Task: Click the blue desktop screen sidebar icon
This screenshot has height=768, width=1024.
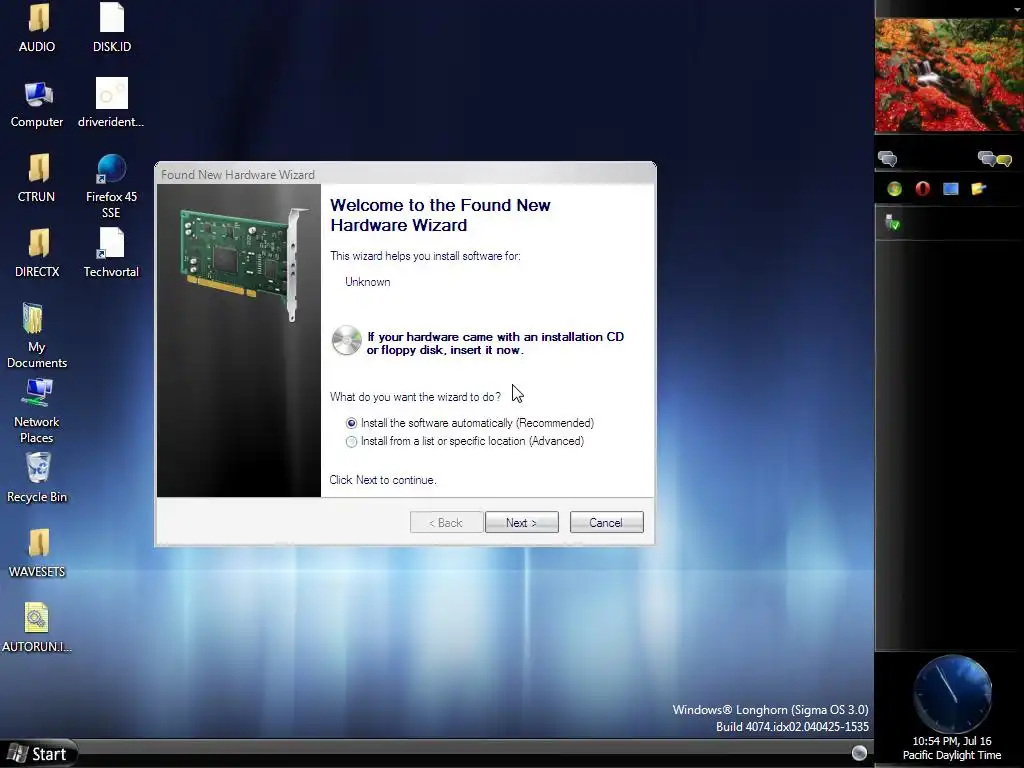Action: tap(951, 189)
